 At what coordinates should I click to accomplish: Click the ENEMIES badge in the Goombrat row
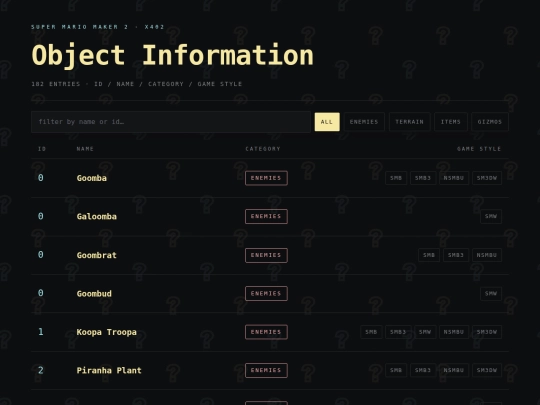coord(266,255)
